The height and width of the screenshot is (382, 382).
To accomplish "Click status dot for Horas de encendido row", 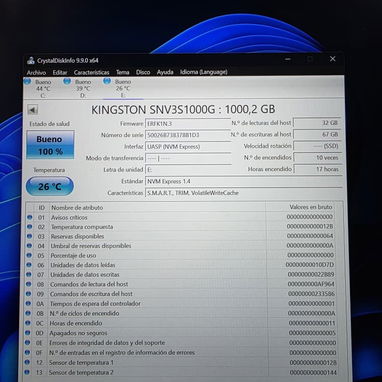I will click(x=28, y=323).
